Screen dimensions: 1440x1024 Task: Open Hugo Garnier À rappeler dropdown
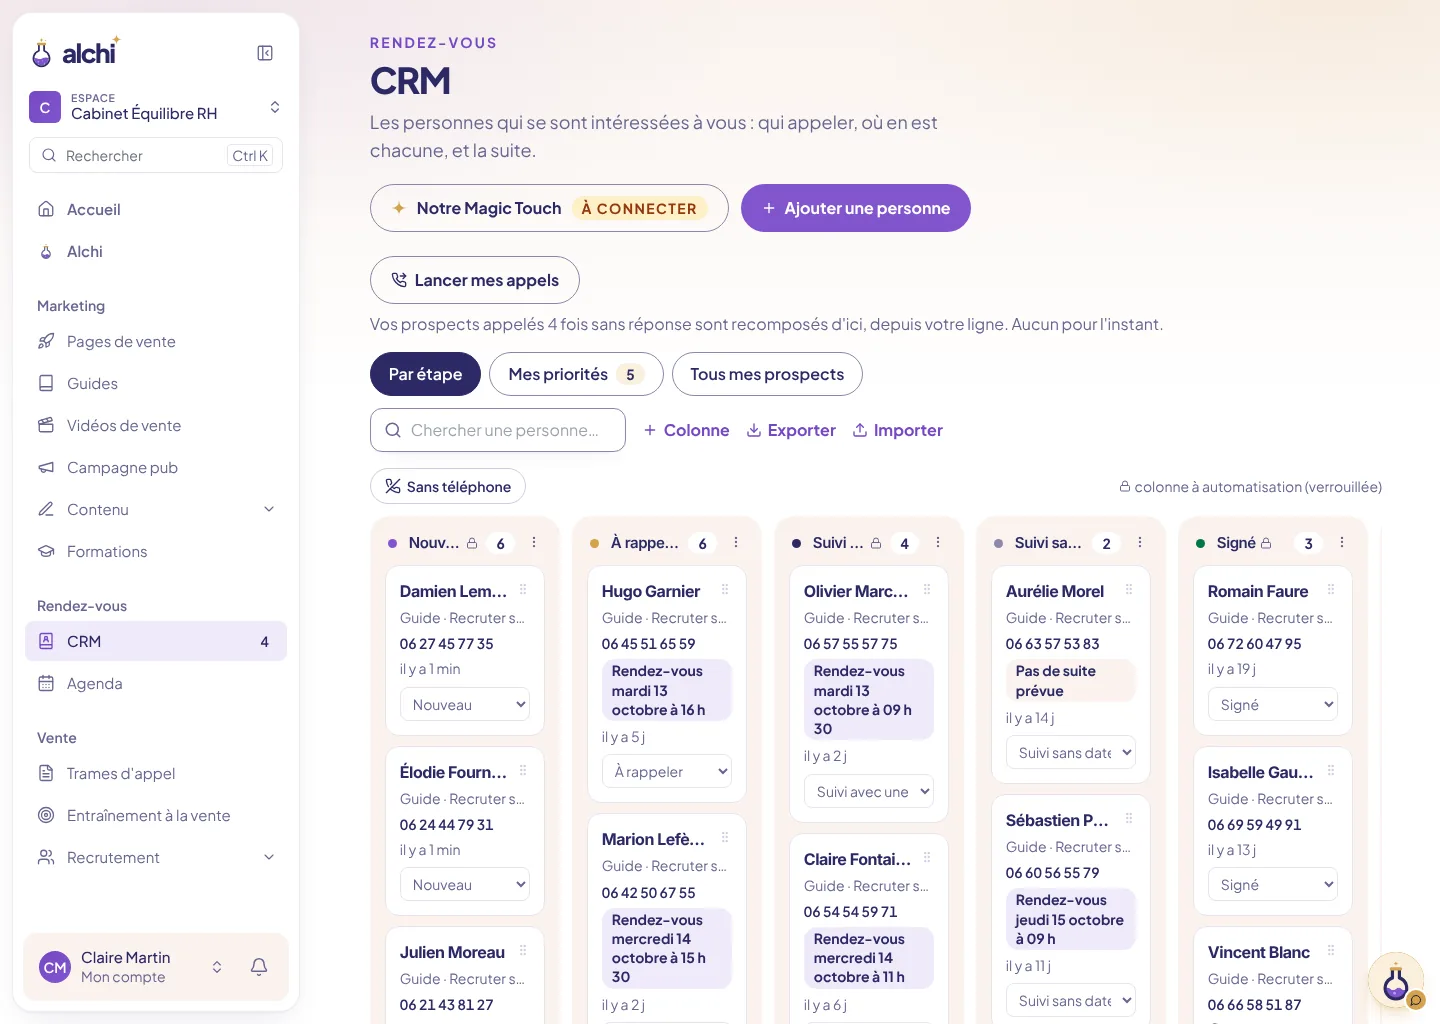(x=667, y=772)
